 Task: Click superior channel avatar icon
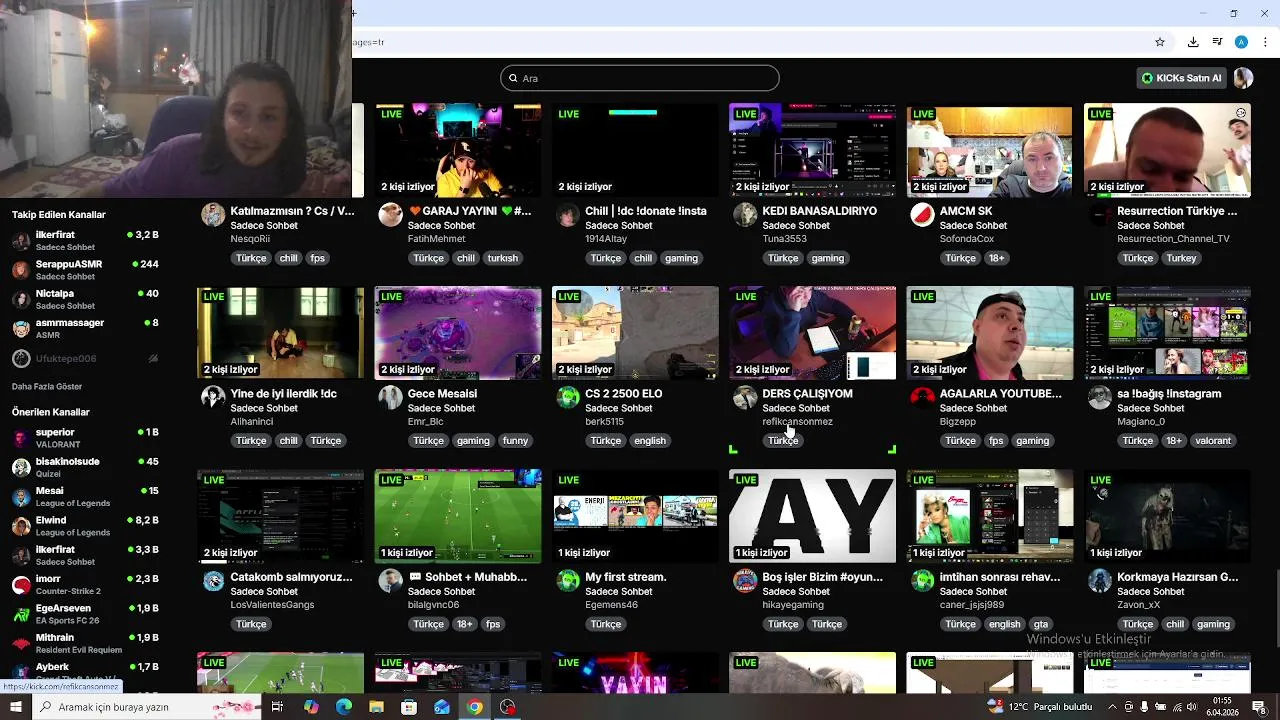point(21,438)
